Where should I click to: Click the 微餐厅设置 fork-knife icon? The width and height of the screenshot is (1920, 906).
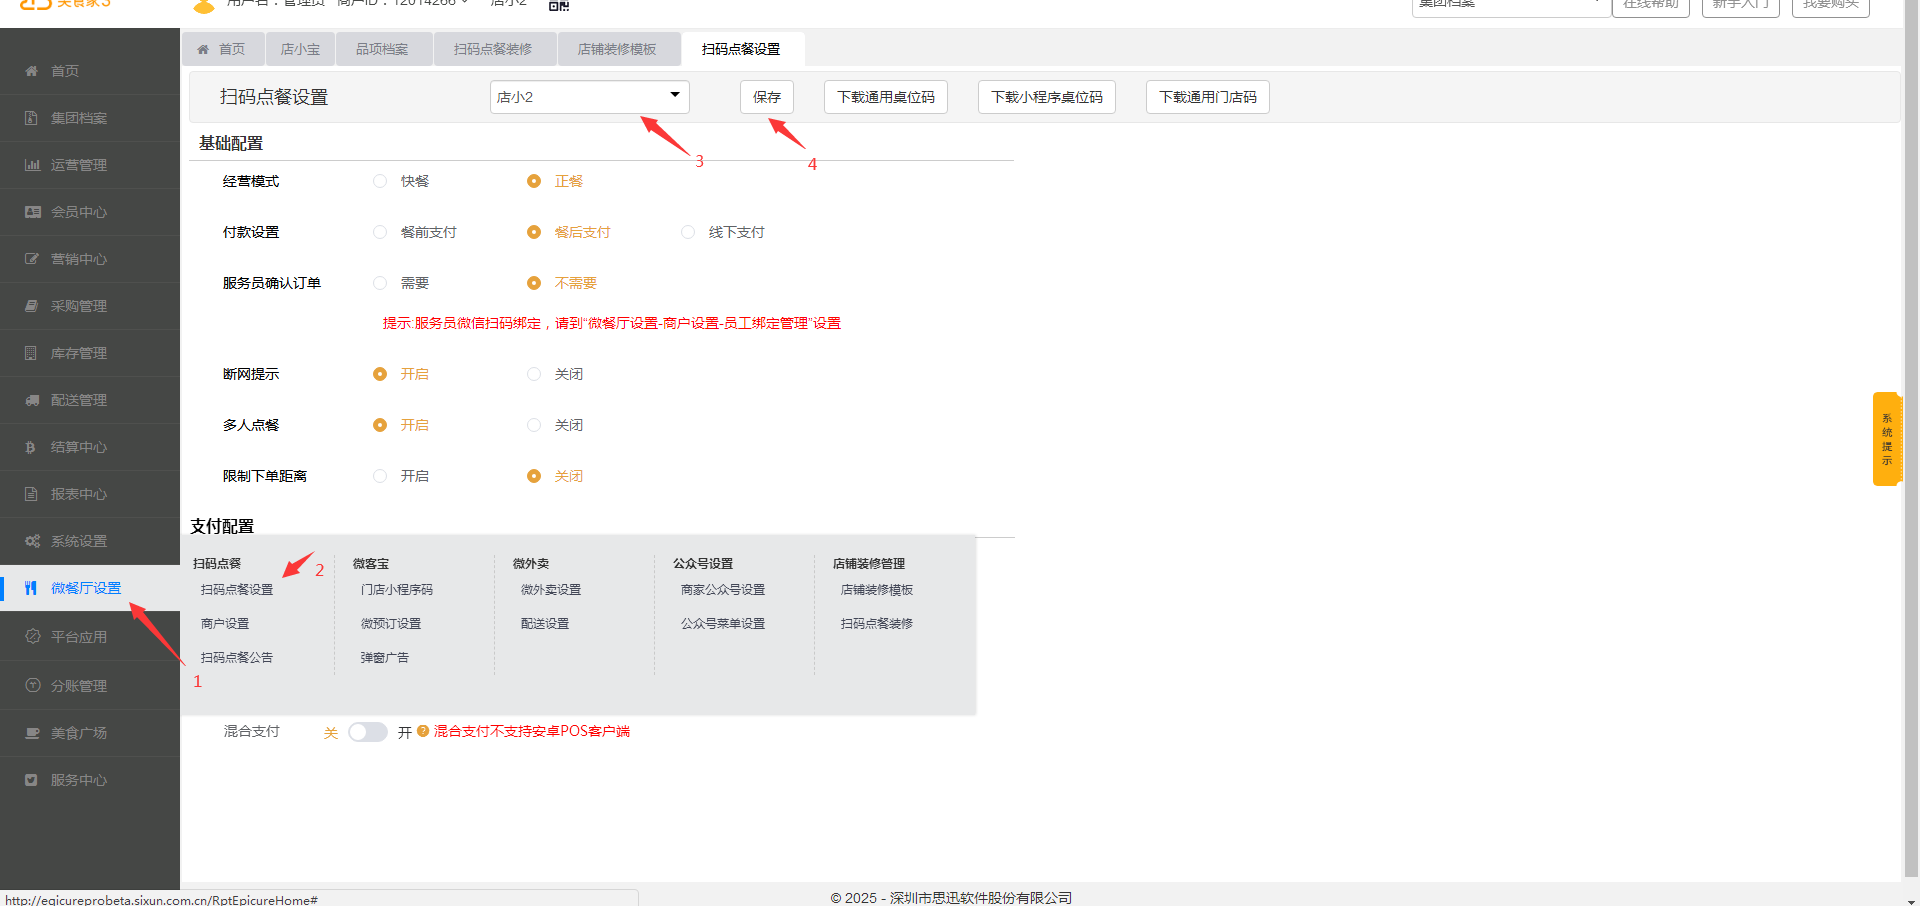tap(31, 588)
